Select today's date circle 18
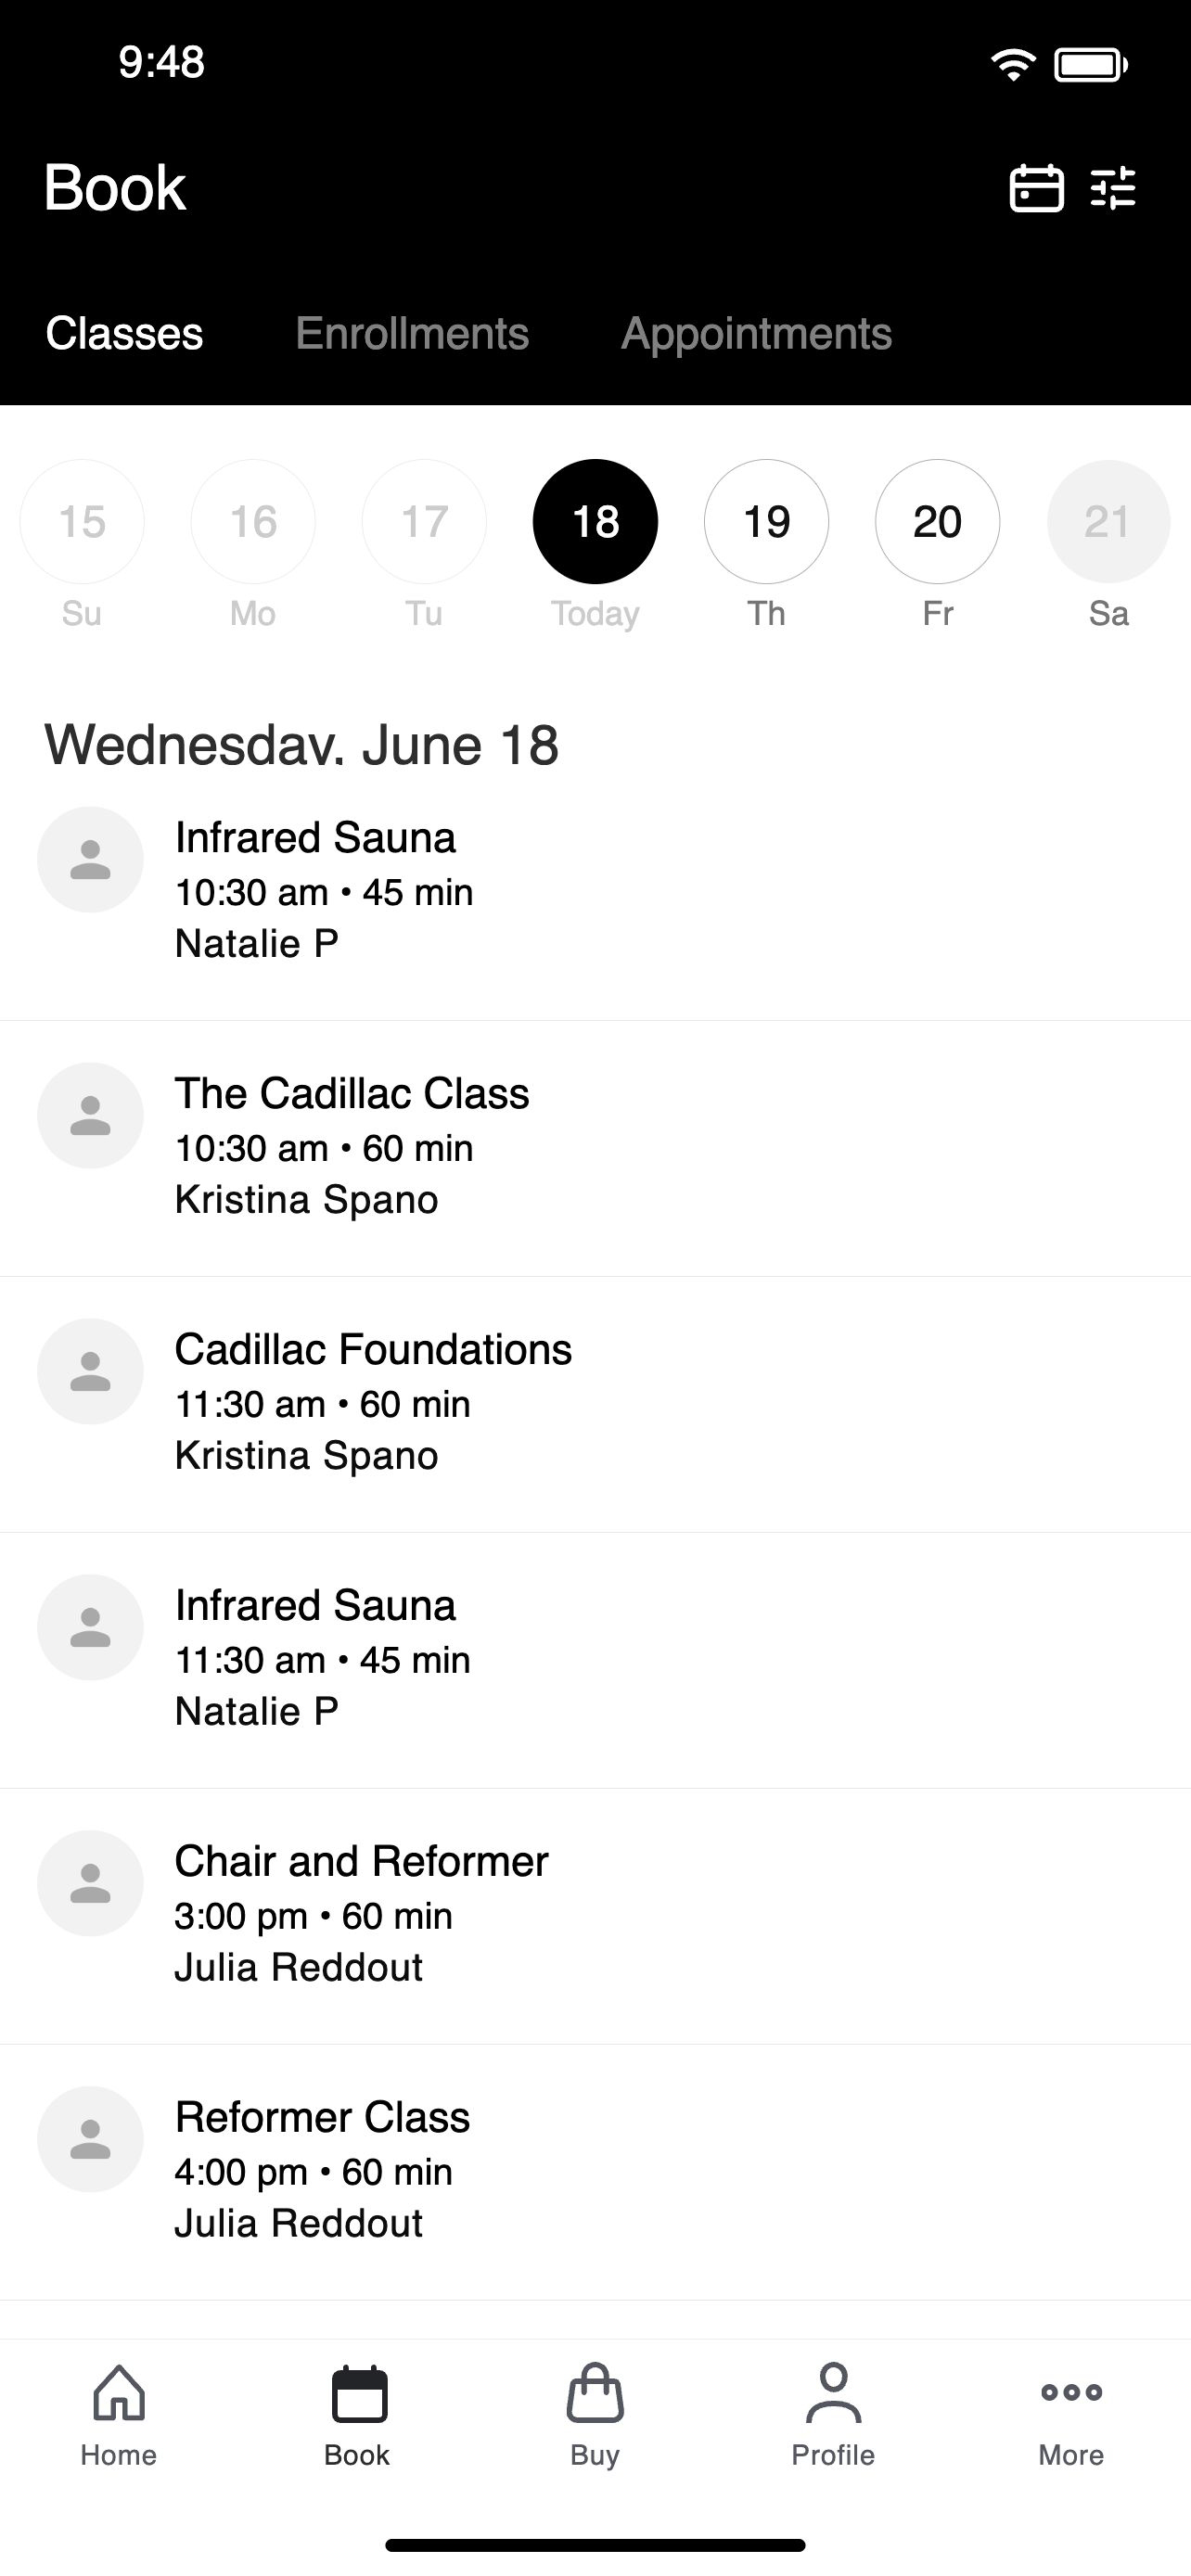 (x=595, y=521)
